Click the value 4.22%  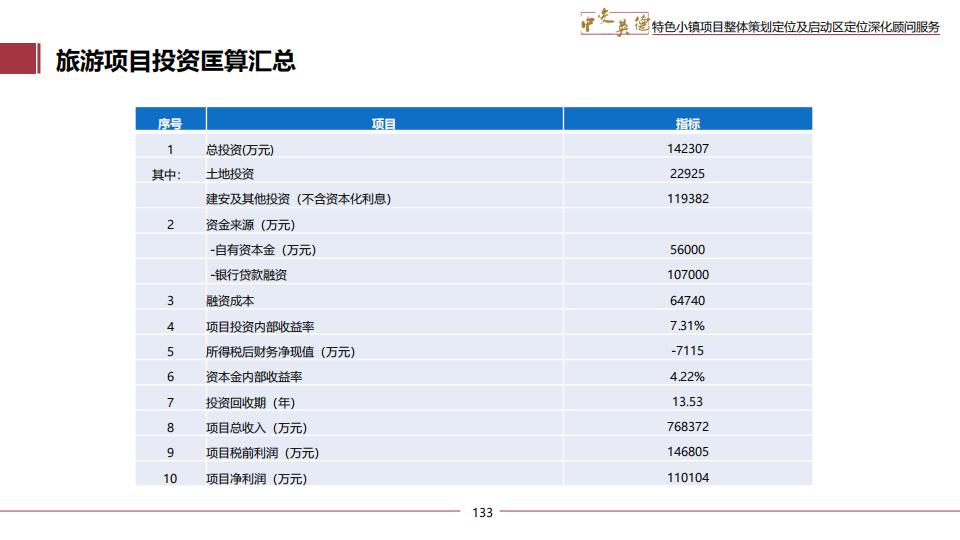[x=687, y=377]
